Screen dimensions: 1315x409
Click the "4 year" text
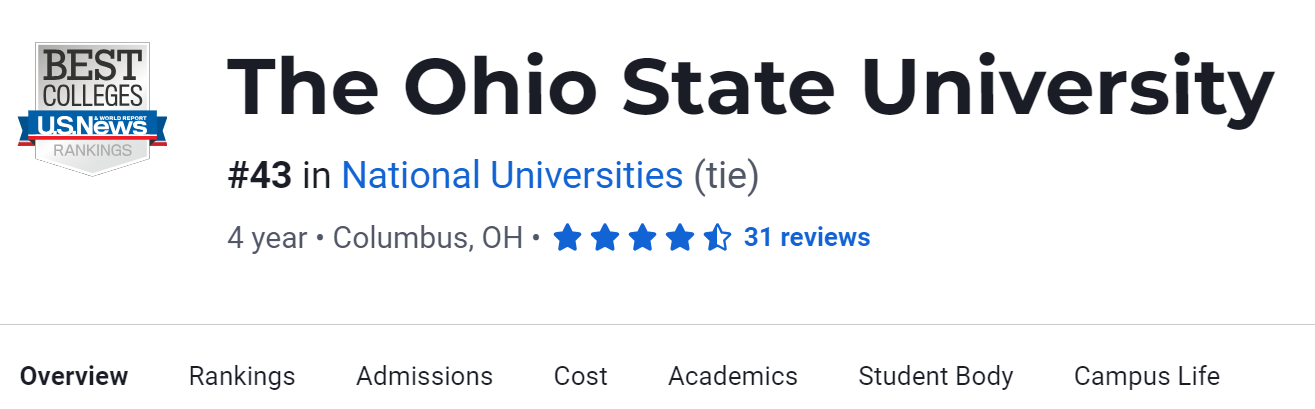coord(267,238)
